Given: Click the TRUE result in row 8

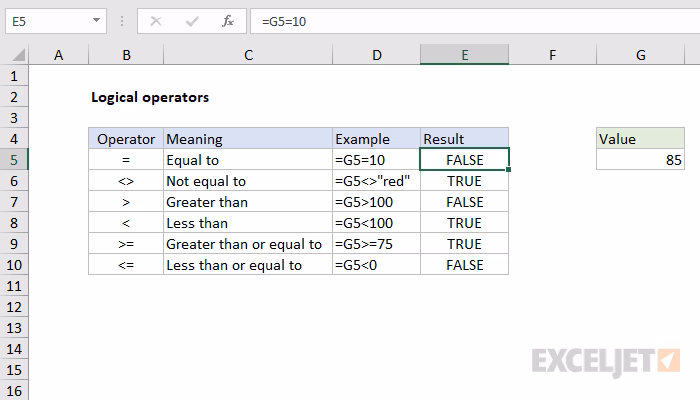Looking at the screenshot, I should click(464, 223).
